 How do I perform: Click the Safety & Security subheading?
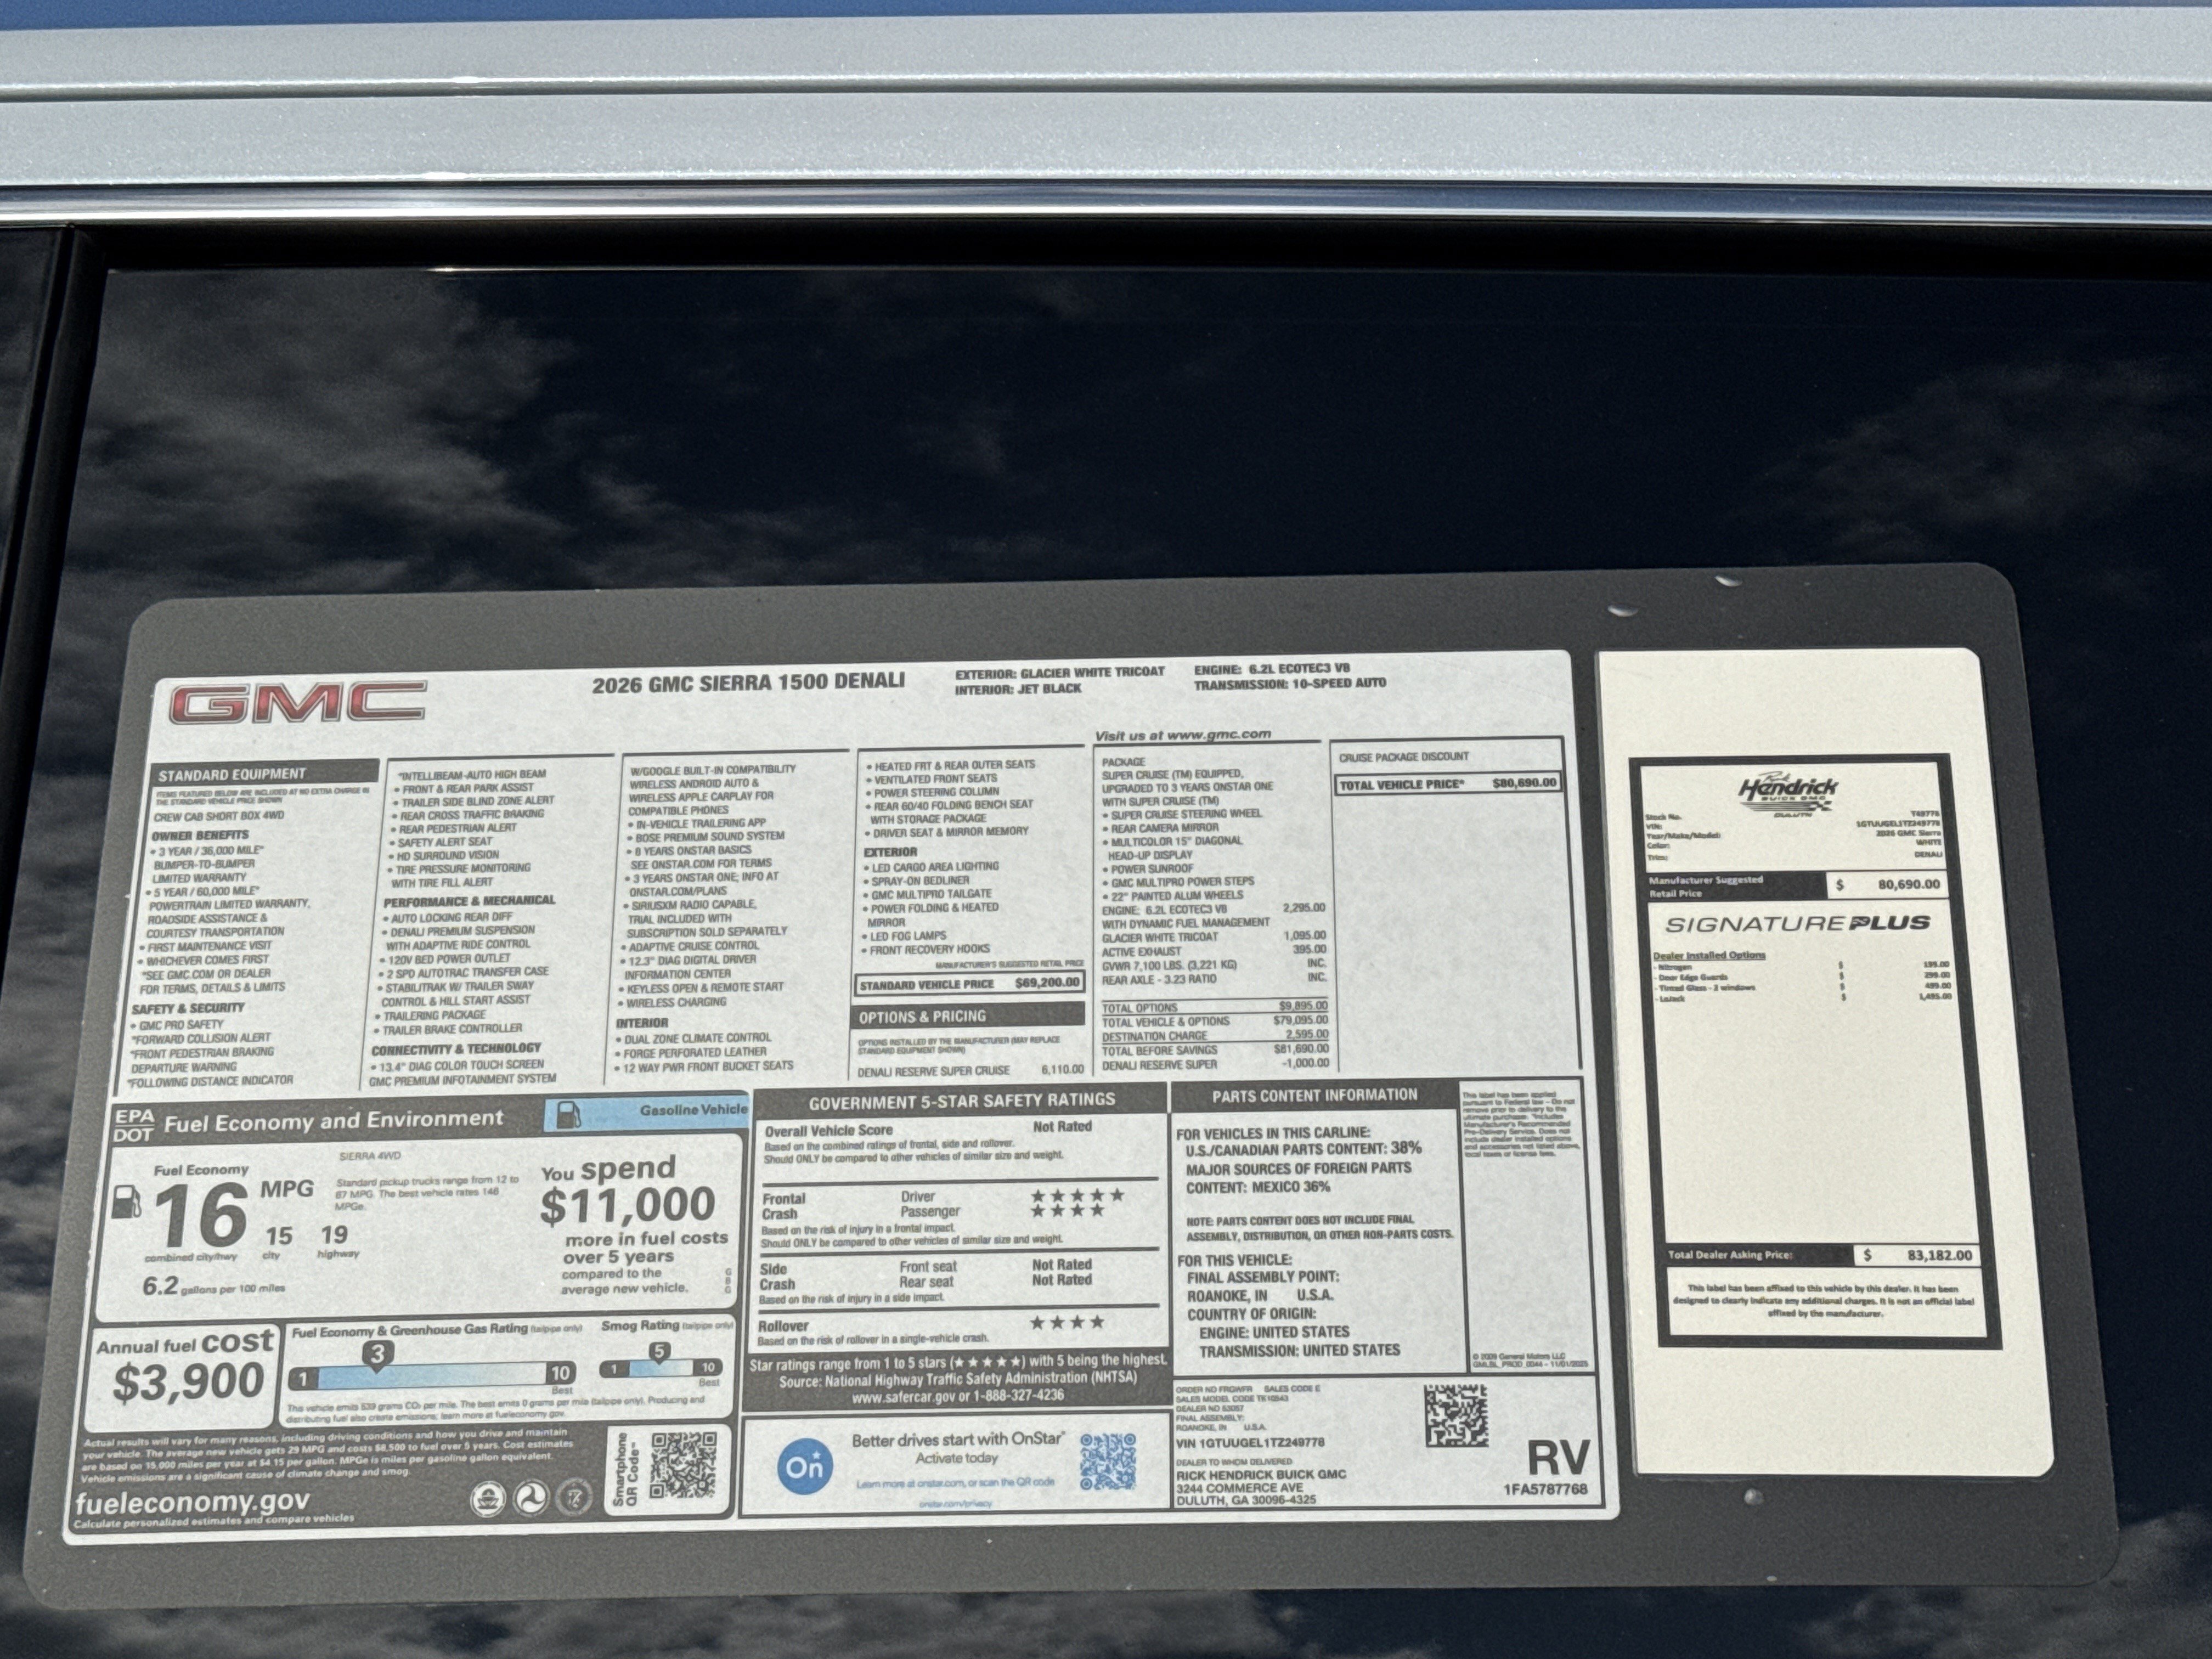pos(187,1009)
